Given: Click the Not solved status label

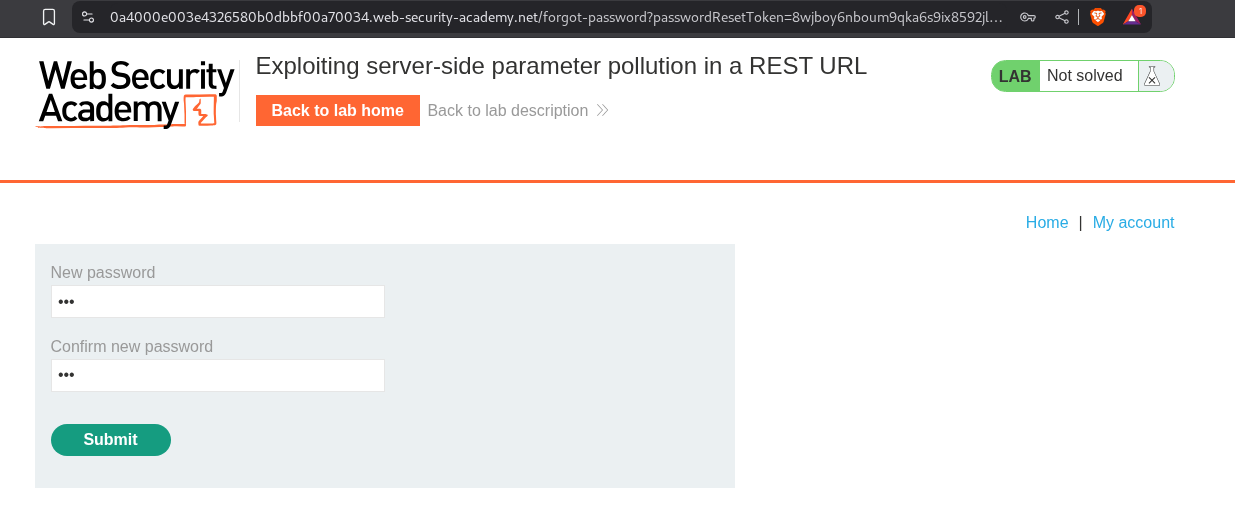Looking at the screenshot, I should point(1085,76).
